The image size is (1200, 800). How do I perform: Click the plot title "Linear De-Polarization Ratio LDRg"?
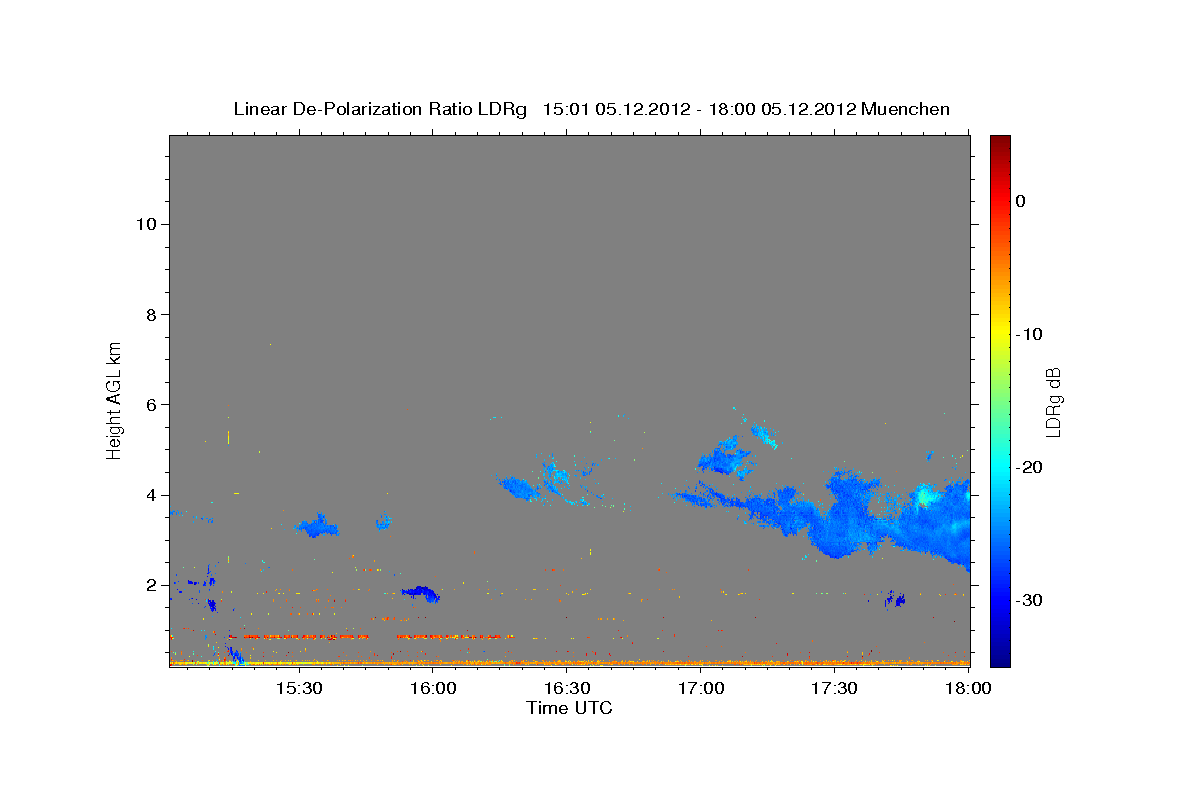(x=379, y=109)
